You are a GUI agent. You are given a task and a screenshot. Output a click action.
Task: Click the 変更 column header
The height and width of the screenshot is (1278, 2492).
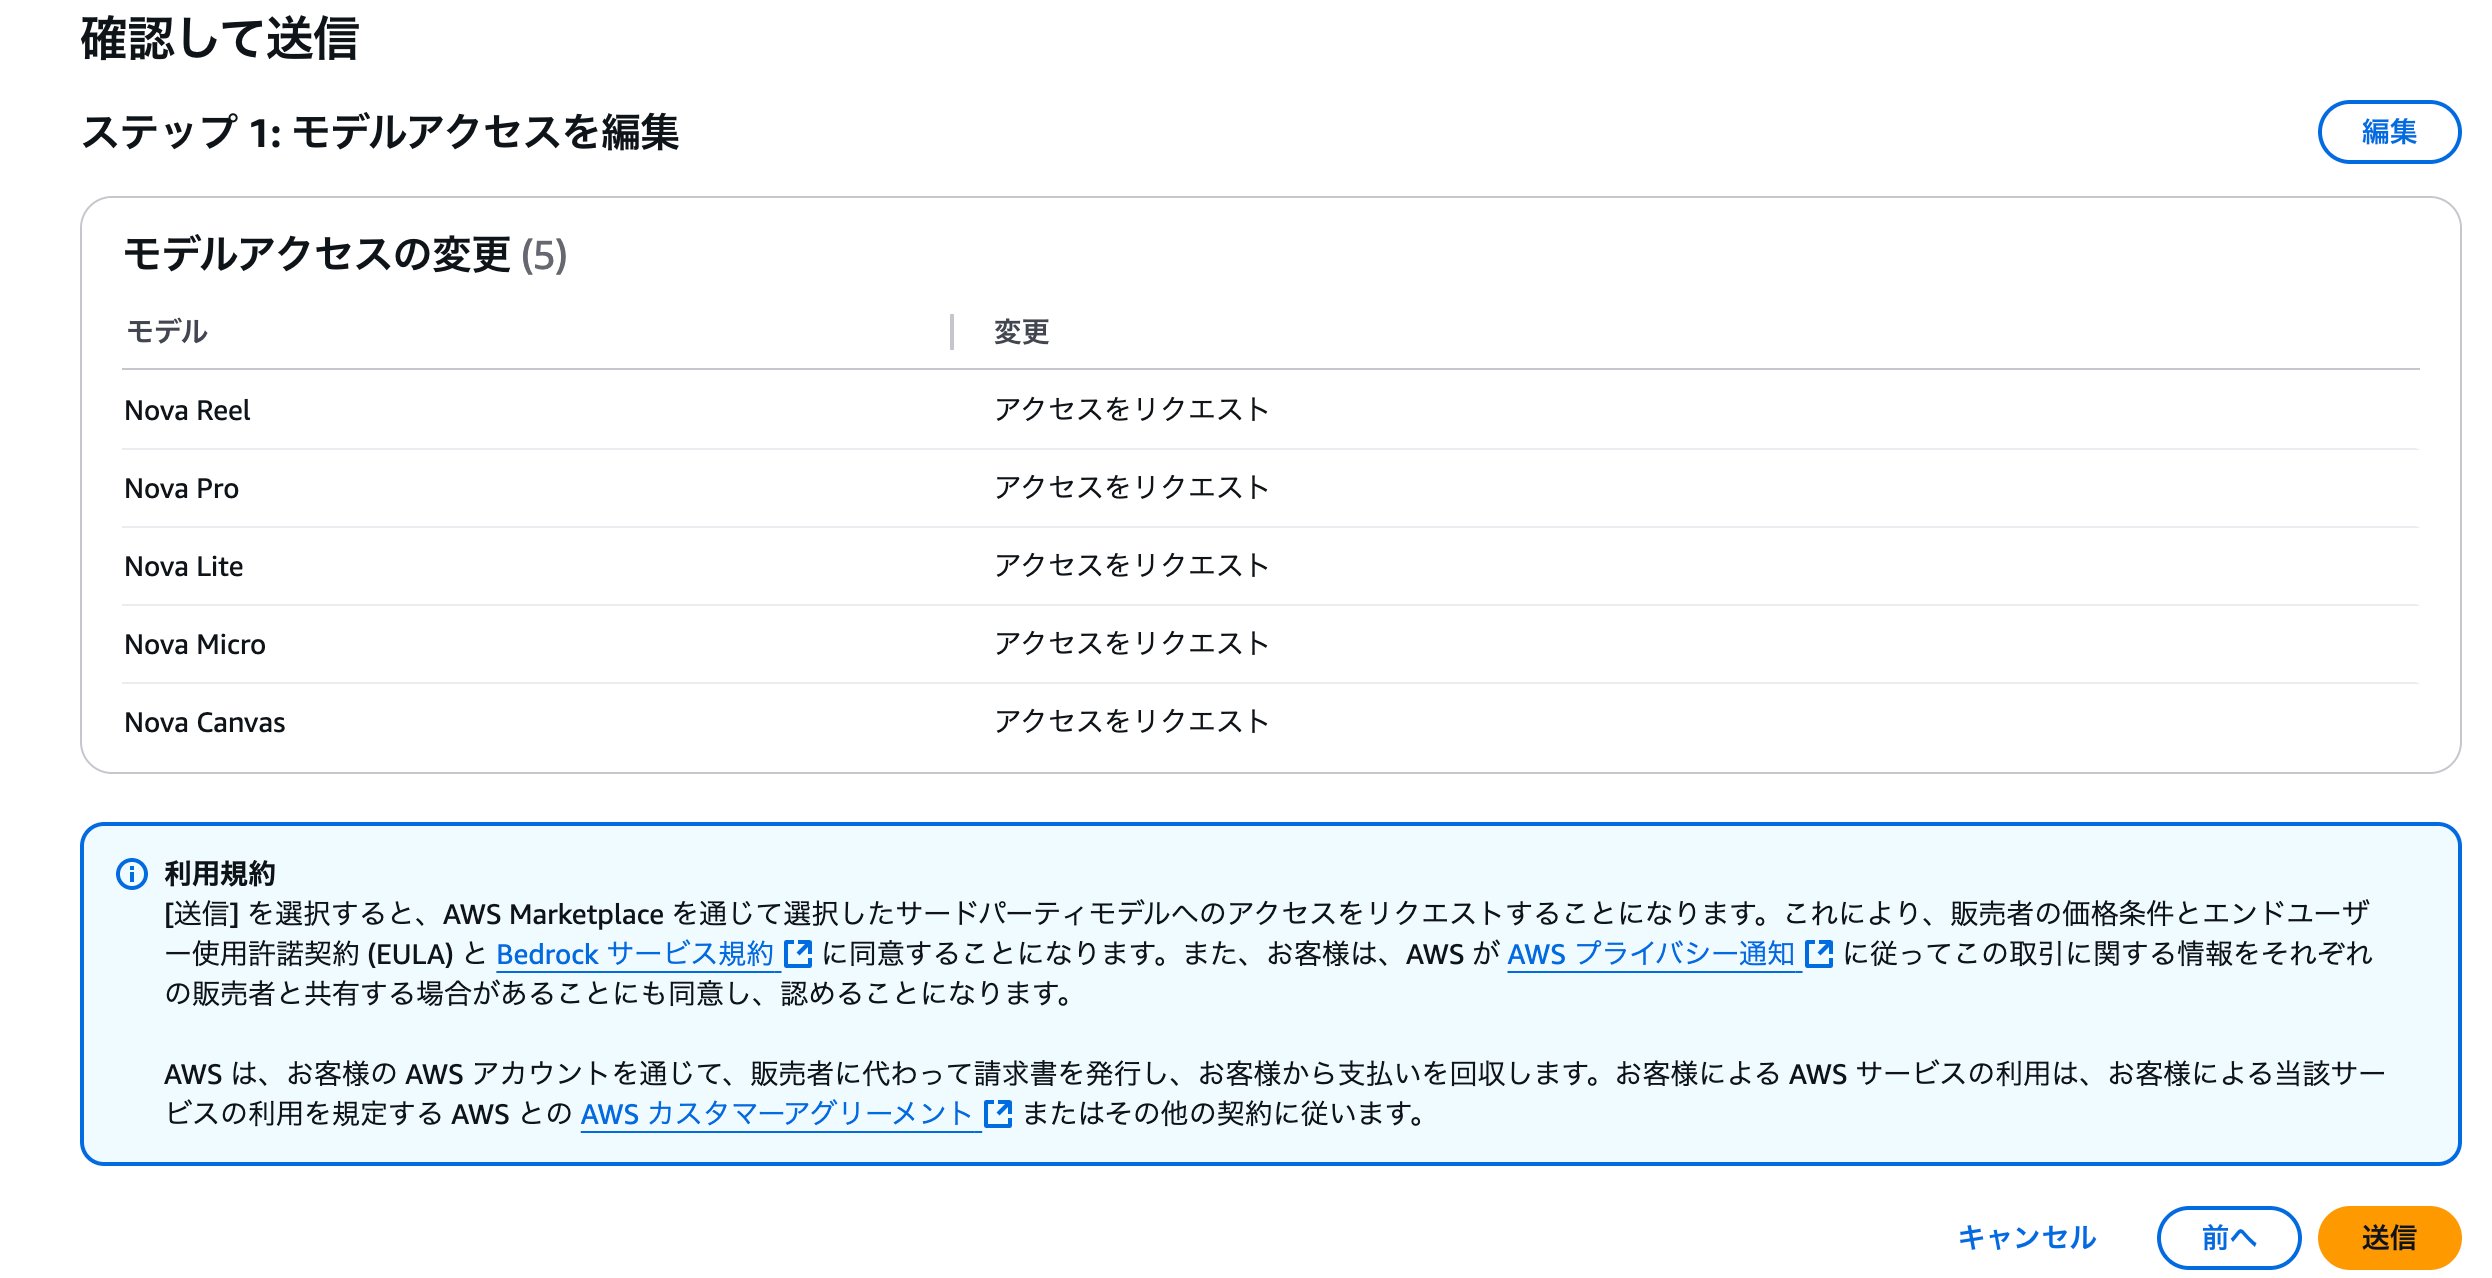[x=1021, y=331]
